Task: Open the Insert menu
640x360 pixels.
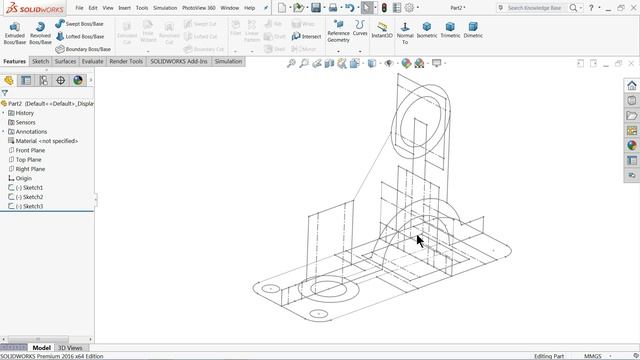Action: pyautogui.click(x=124, y=8)
